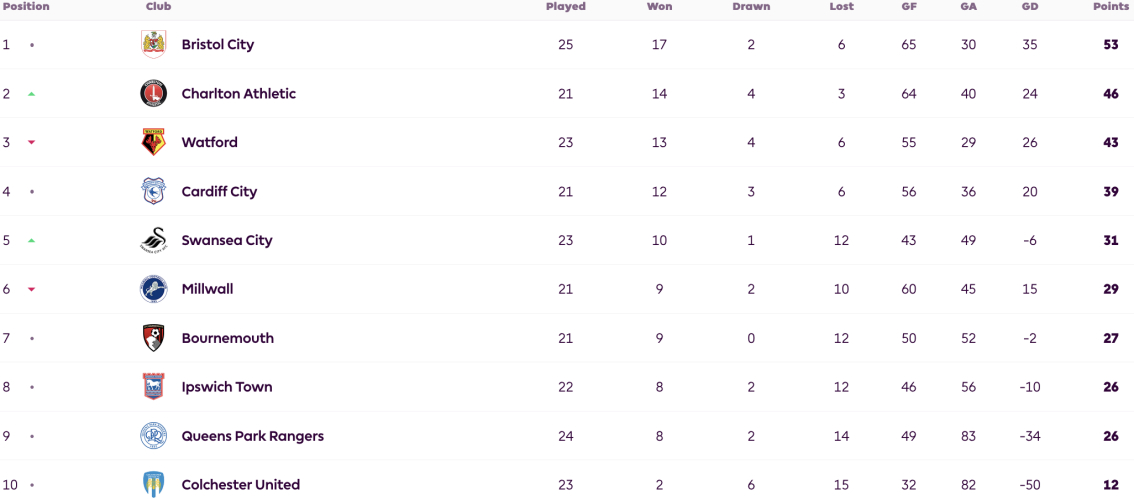Click Swansea City's green position-up arrow
This screenshot has width=1134, height=500.
[x=31, y=240]
